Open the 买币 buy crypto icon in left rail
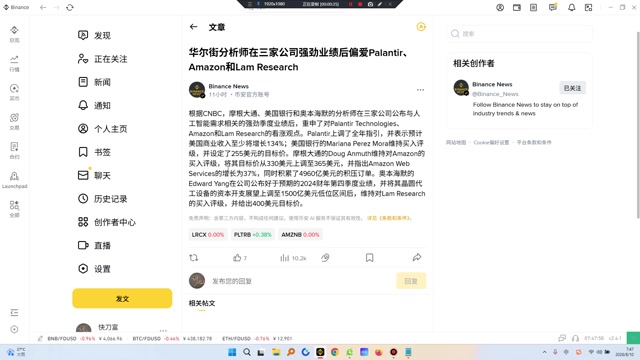Viewport: 640px width, 360px height. coord(14,92)
